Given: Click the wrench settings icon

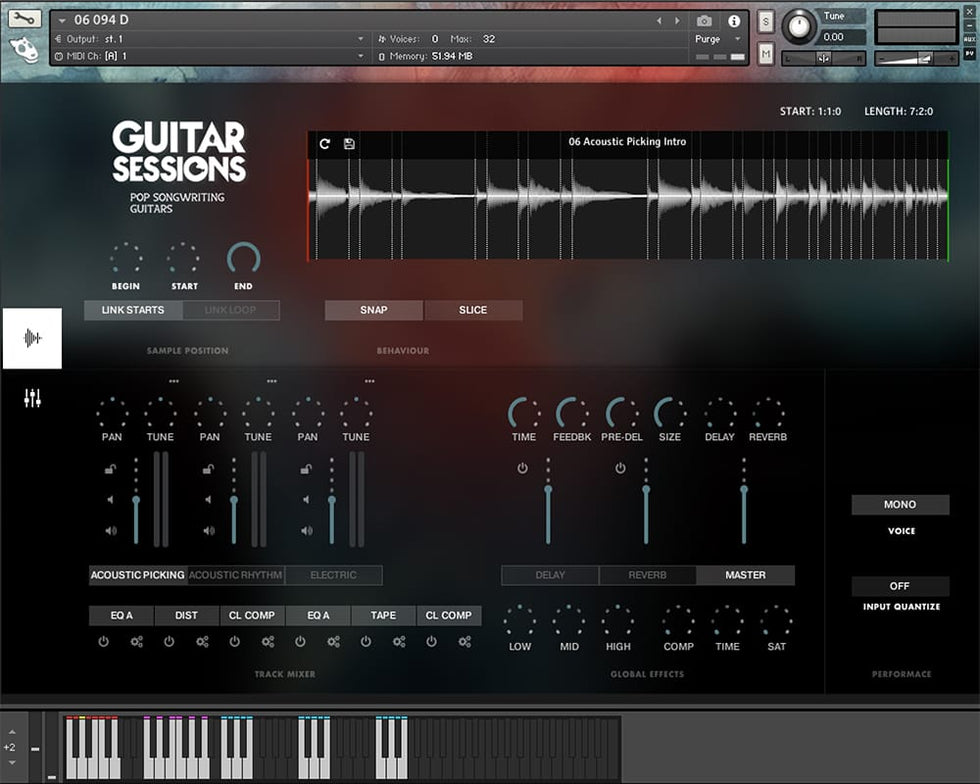Looking at the screenshot, I should 25,19.
